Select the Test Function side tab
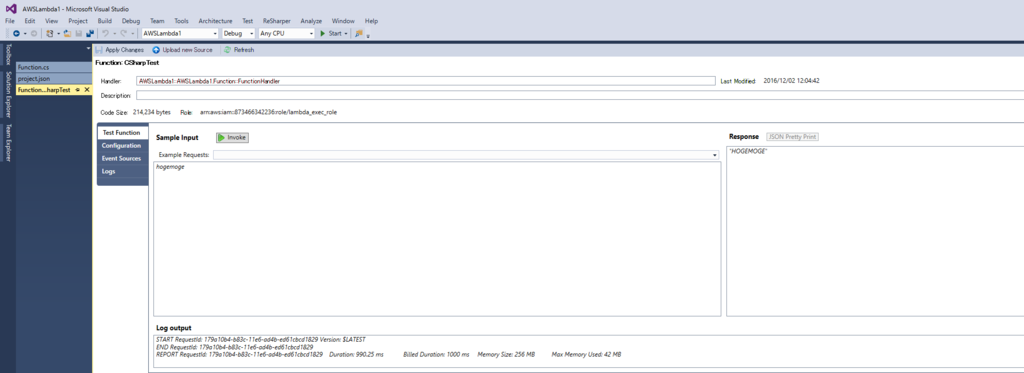Screen dimensions: 1024x373 click(122, 133)
